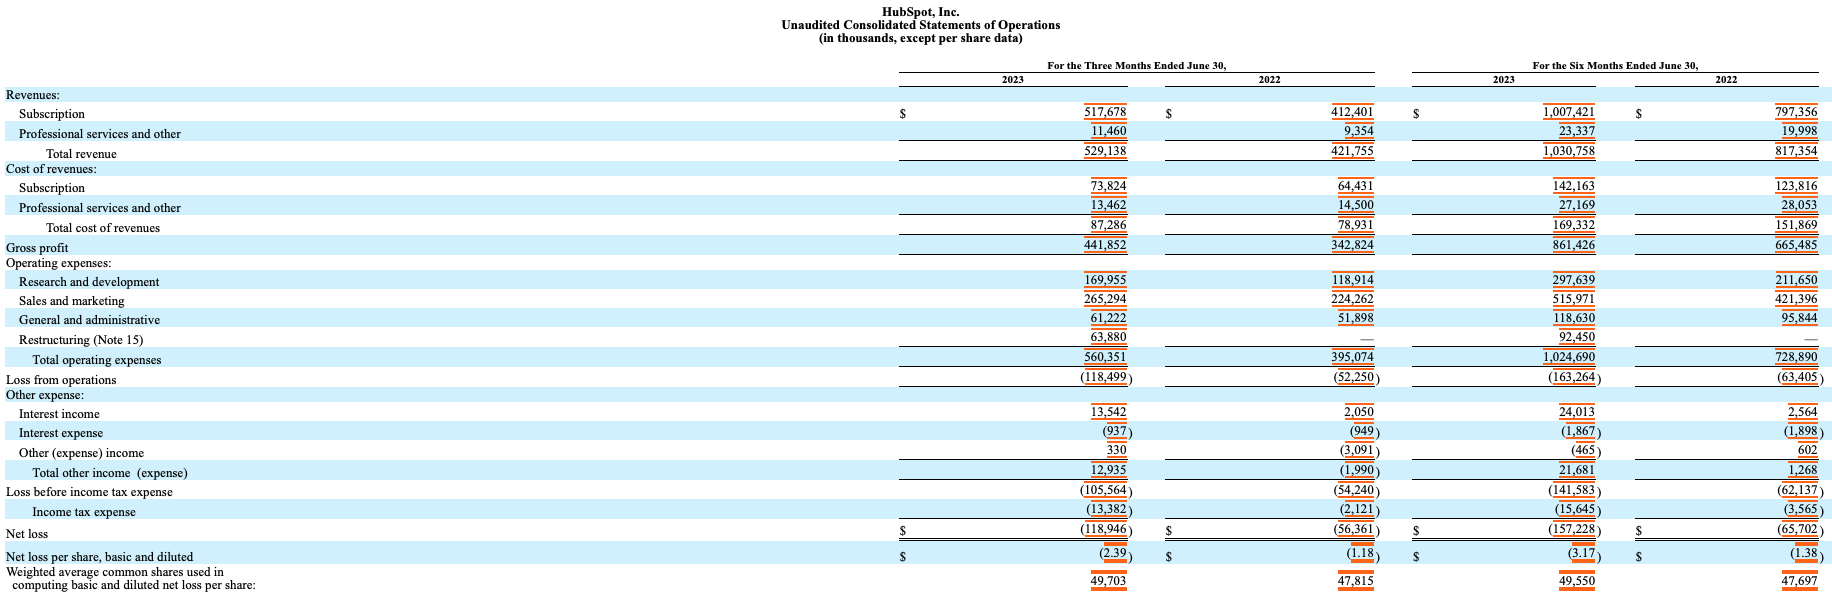1832x603 pixels.
Task: Click the 'Operating expenses:' section label
Action: 58,263
